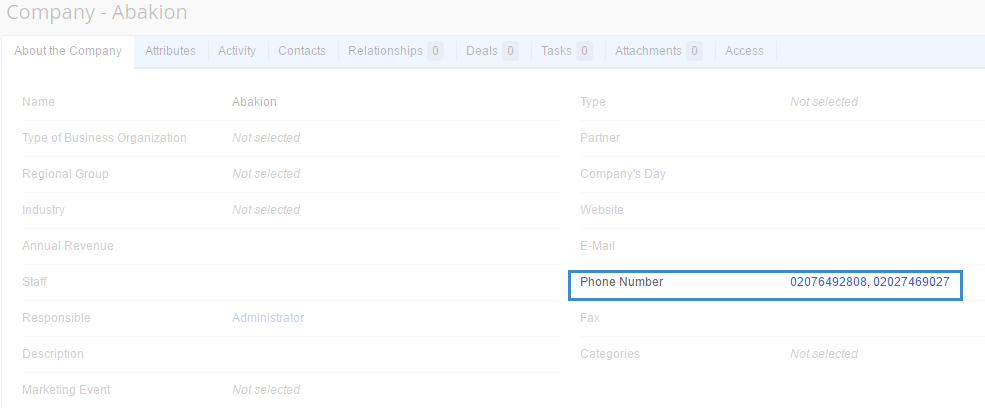
Task: Go to the Contacts tab
Action: coord(302,51)
